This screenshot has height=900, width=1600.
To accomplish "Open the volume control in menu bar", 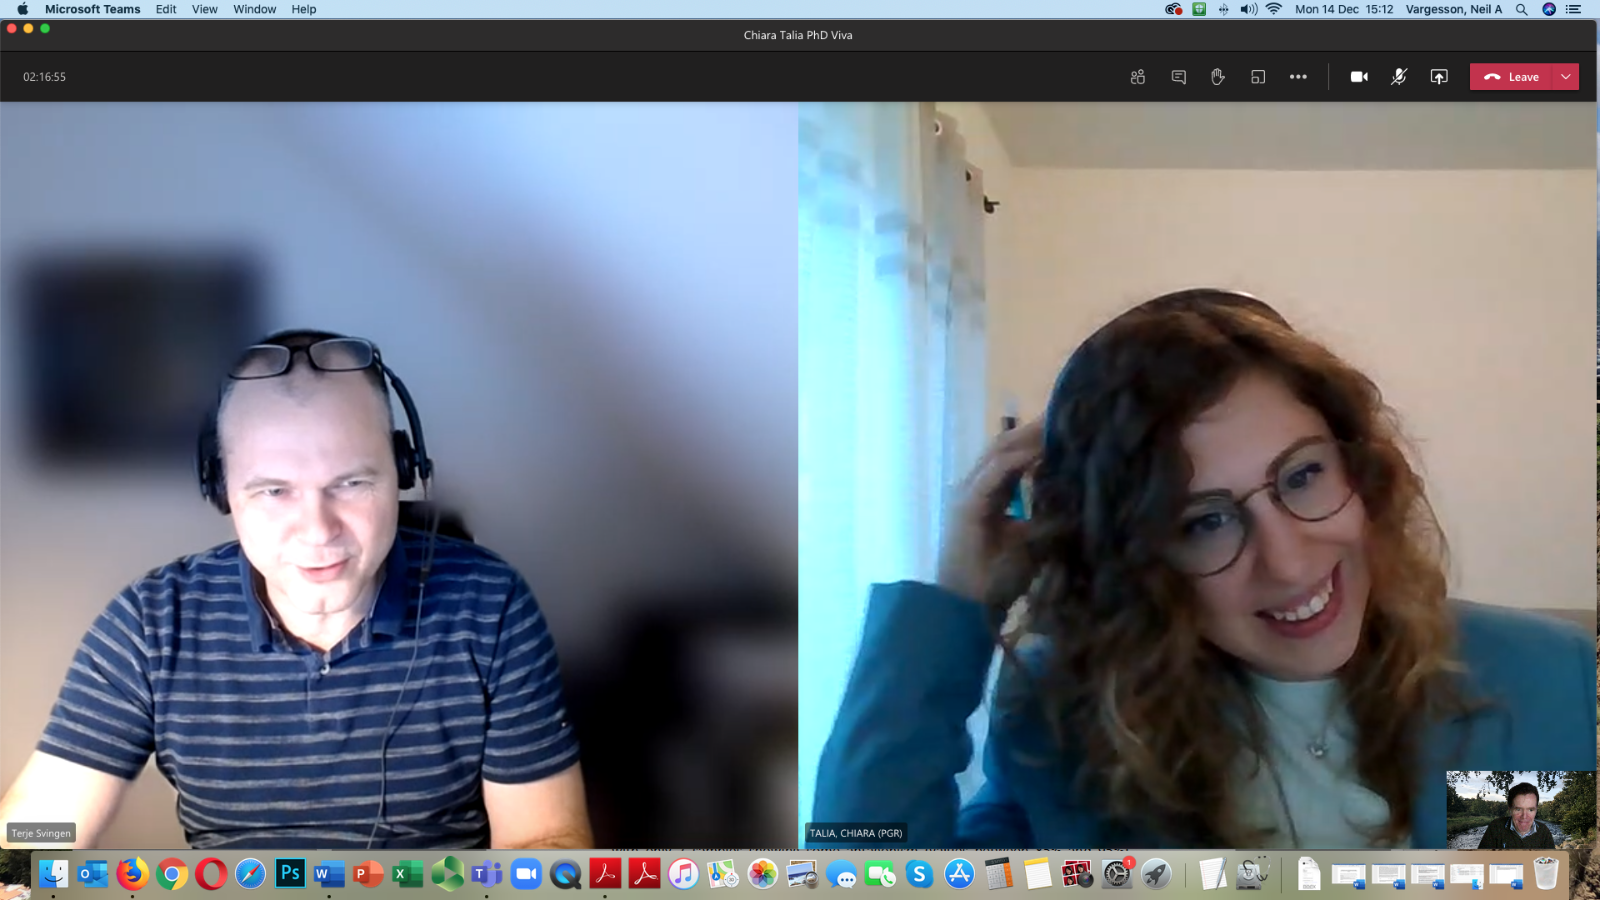I will (x=1248, y=9).
